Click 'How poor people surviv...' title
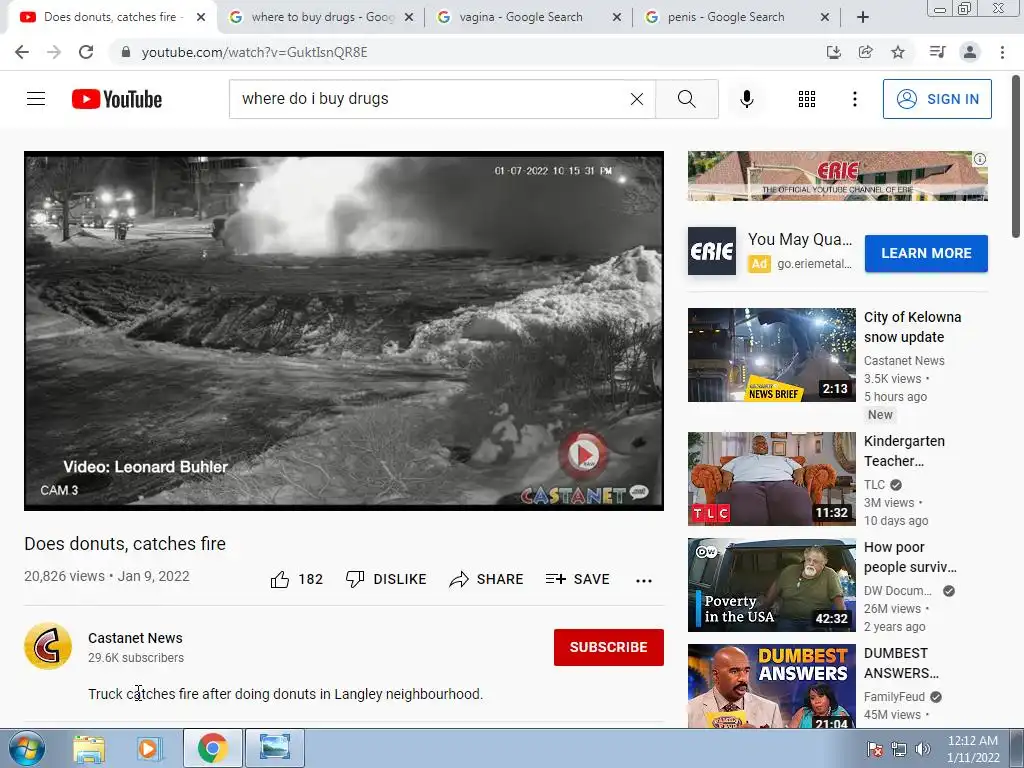1024x768 pixels. [910, 557]
